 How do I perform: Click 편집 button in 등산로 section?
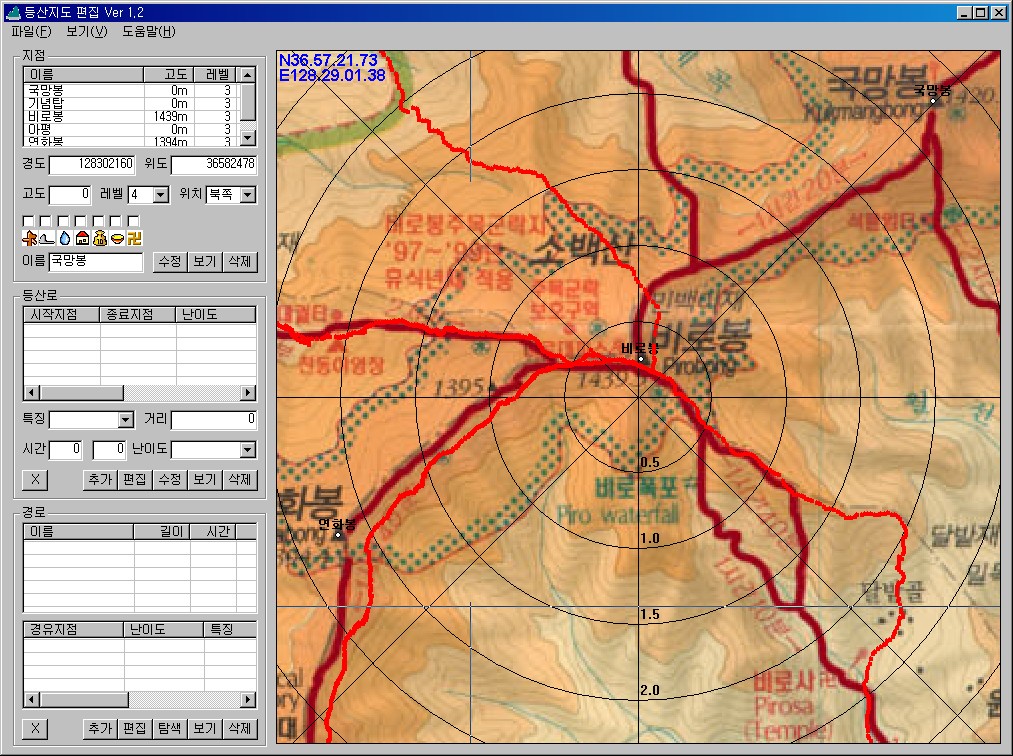pos(135,479)
